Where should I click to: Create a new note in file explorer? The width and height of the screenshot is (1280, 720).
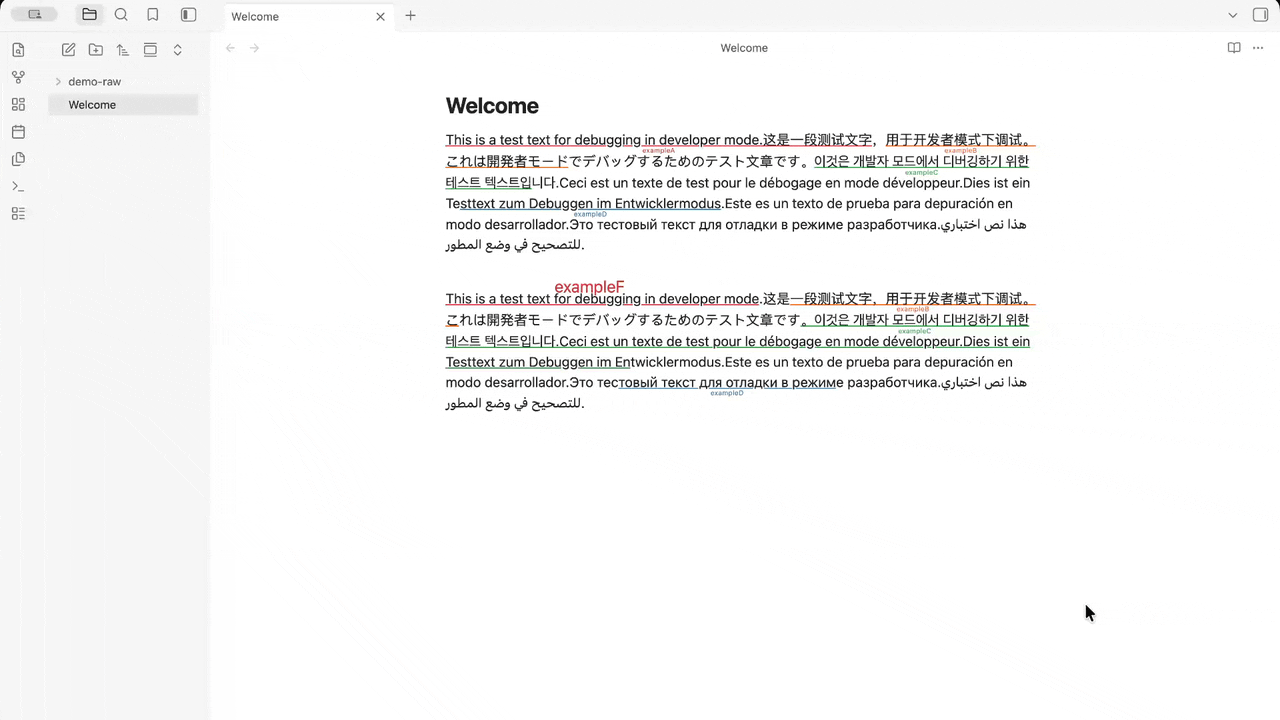coord(68,50)
